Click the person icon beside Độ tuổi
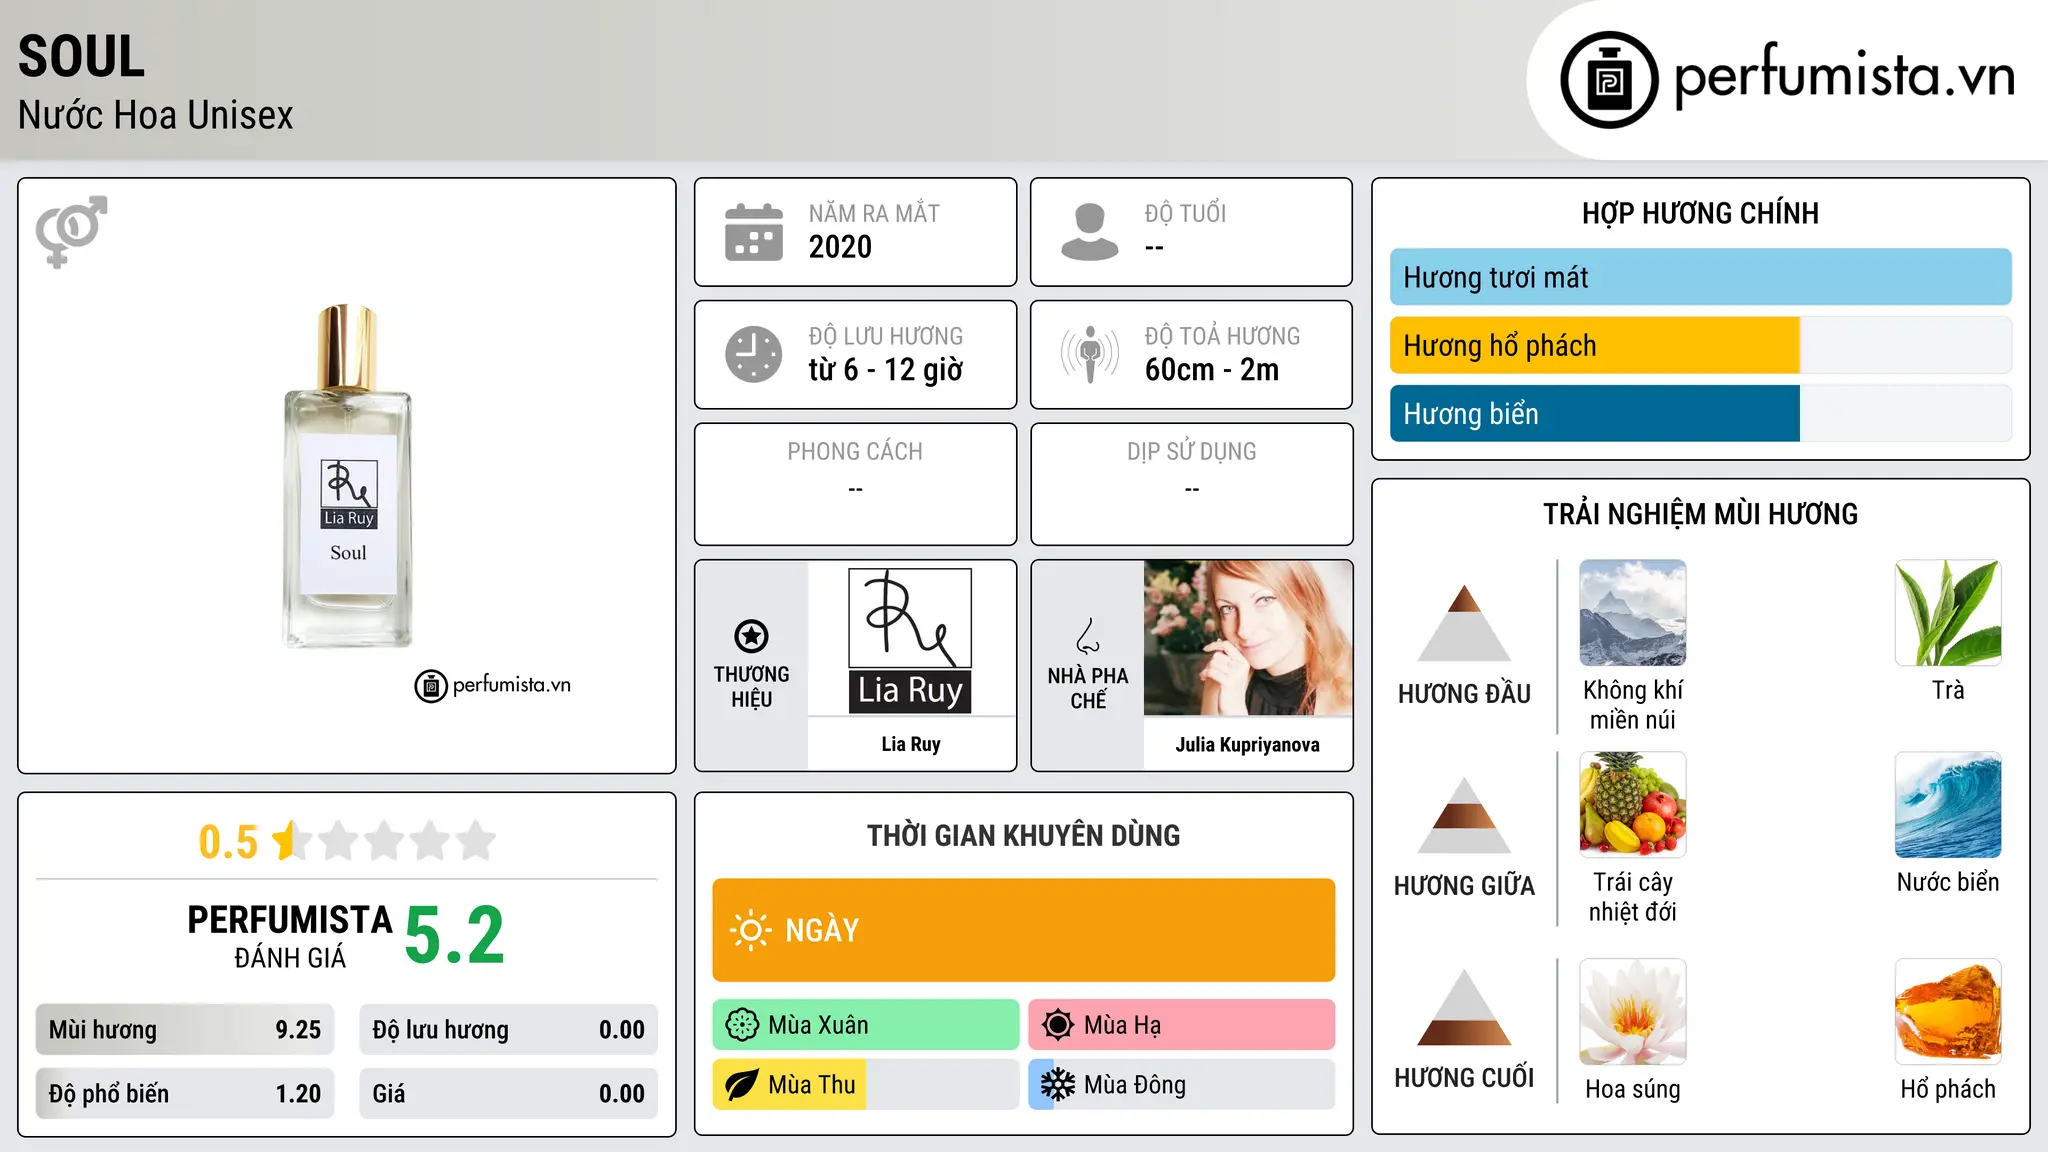The image size is (2048, 1152). click(x=1090, y=232)
